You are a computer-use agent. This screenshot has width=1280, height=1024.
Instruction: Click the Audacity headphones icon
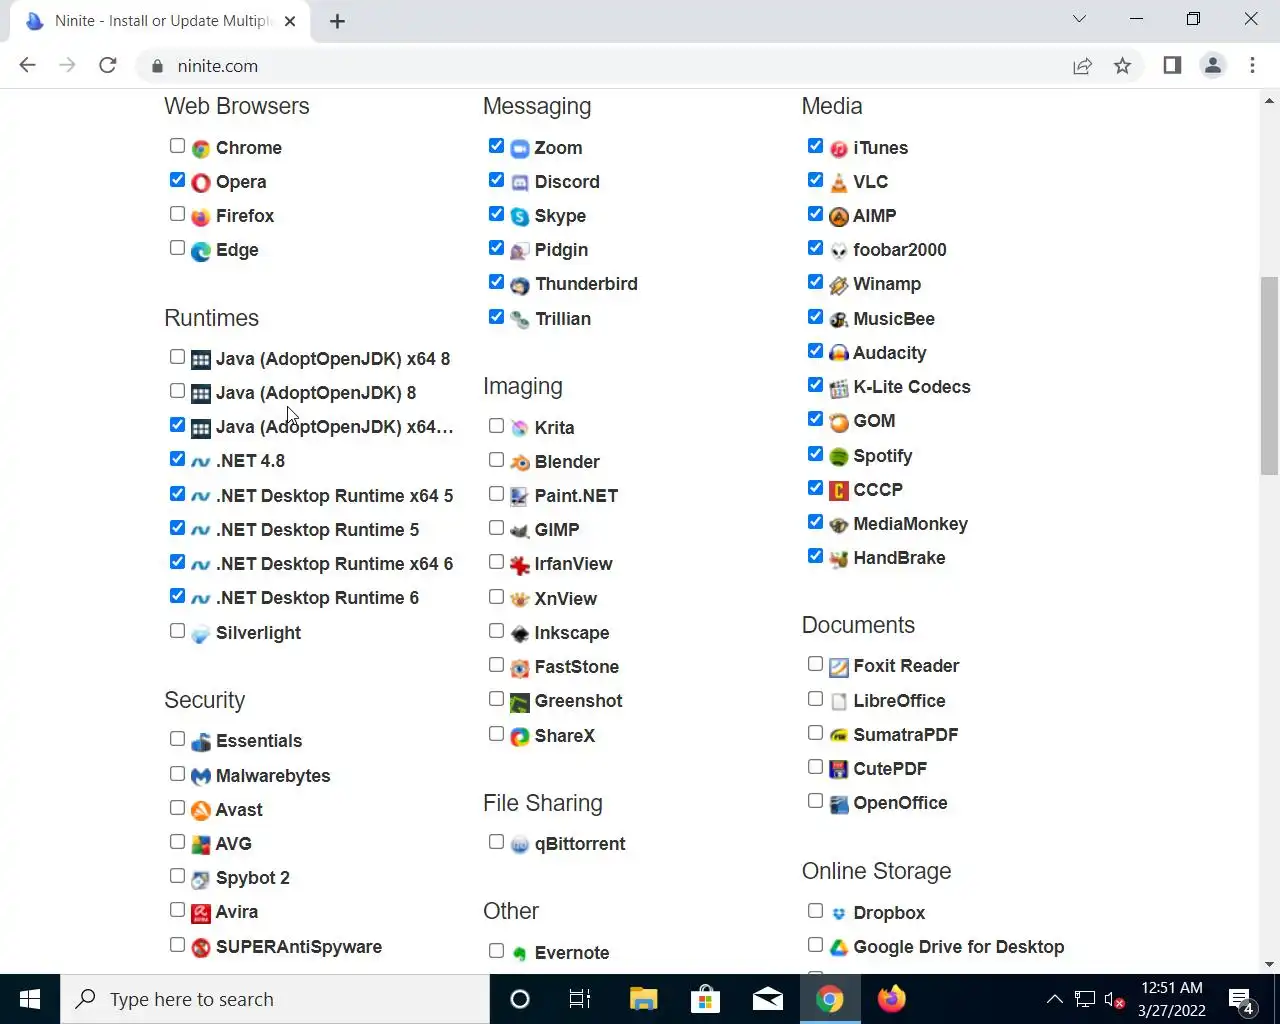click(839, 353)
